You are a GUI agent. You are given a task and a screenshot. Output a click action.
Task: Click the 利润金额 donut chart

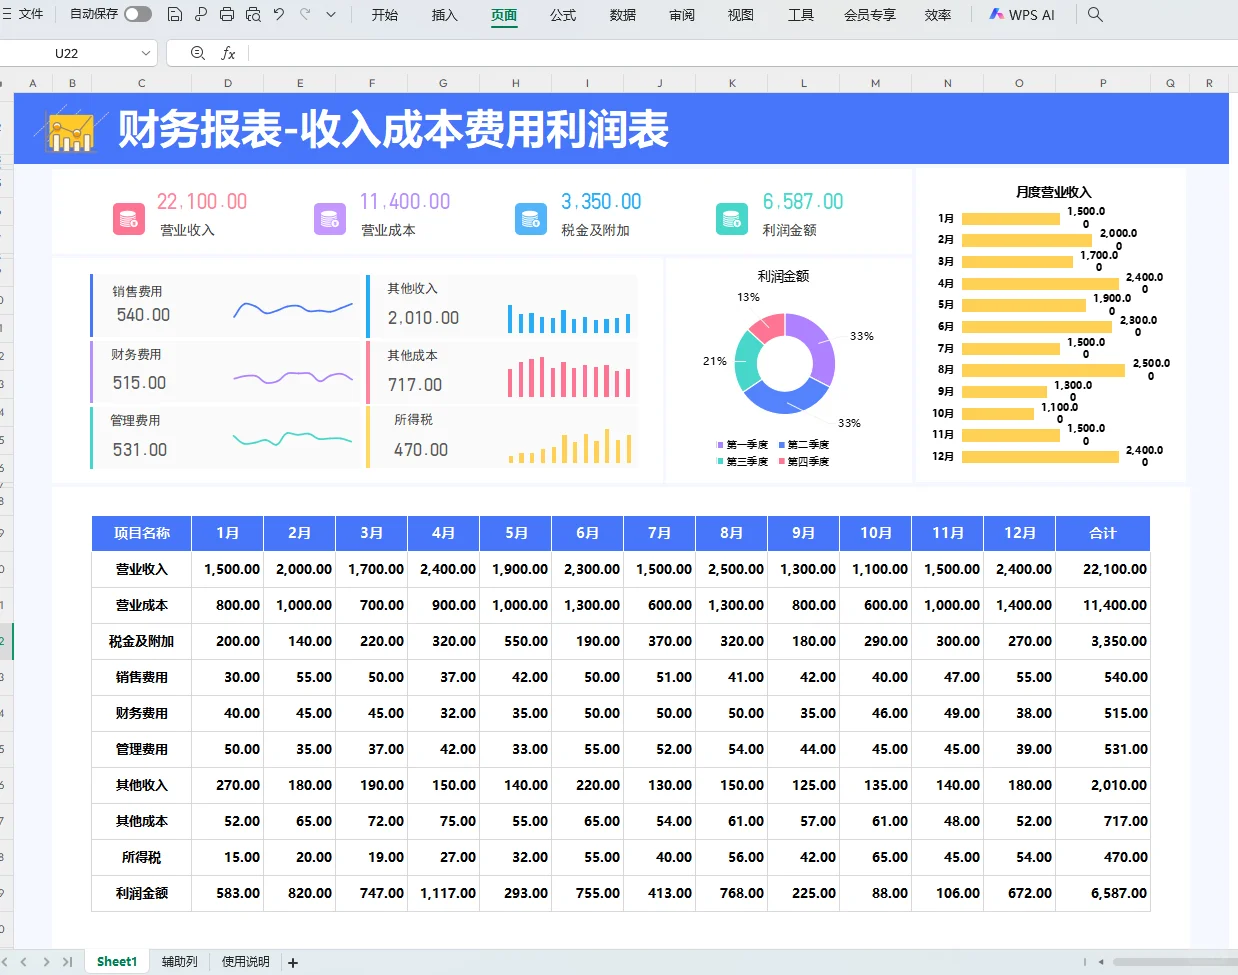(785, 364)
